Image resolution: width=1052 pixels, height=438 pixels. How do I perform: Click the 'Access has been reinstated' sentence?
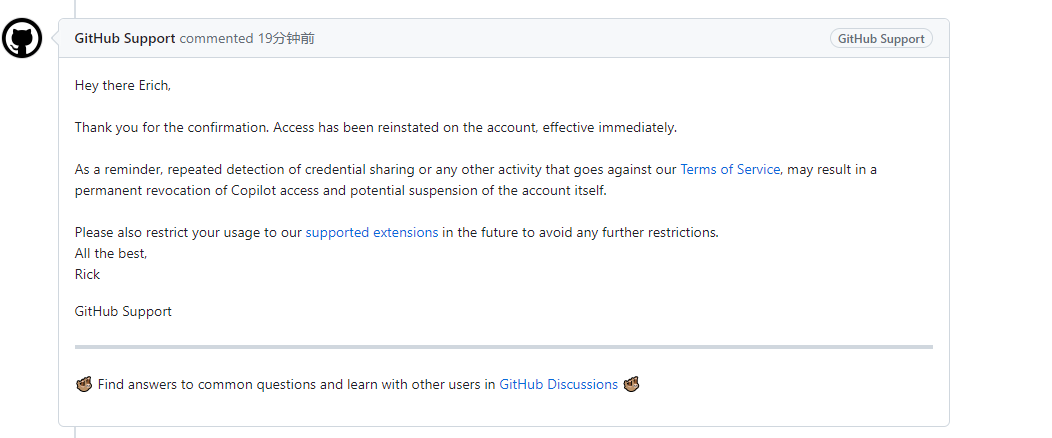point(475,127)
